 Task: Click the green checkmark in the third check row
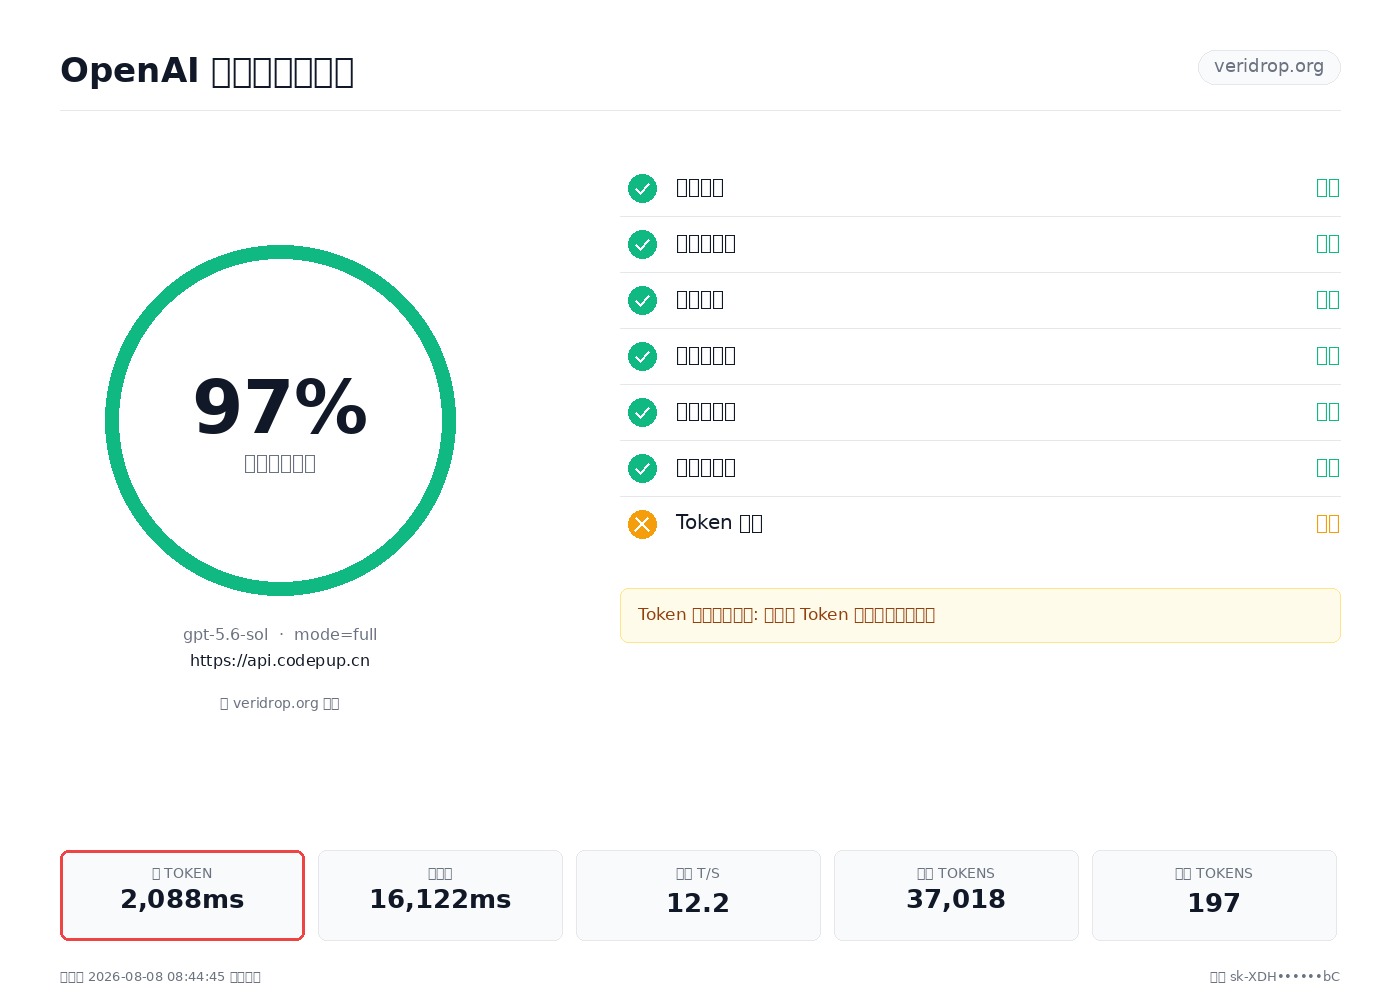tap(642, 300)
